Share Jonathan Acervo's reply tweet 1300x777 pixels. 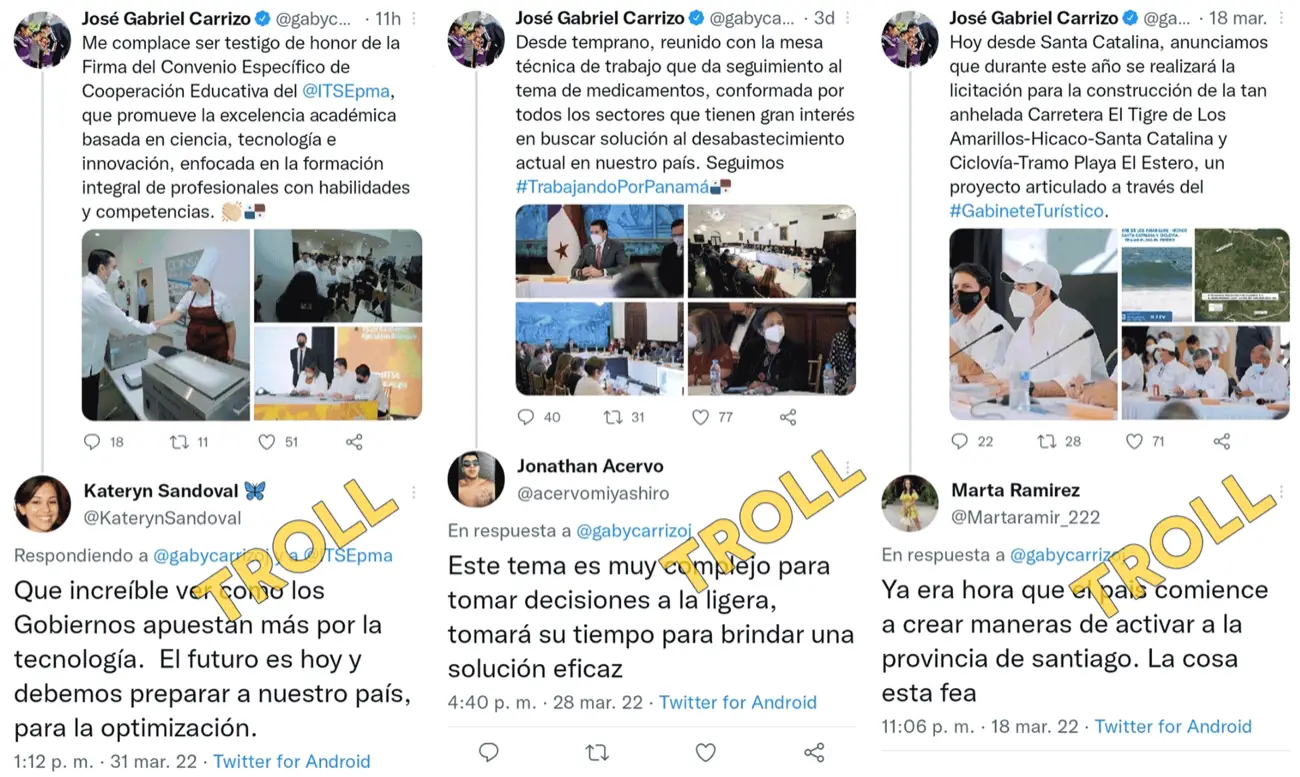click(814, 753)
